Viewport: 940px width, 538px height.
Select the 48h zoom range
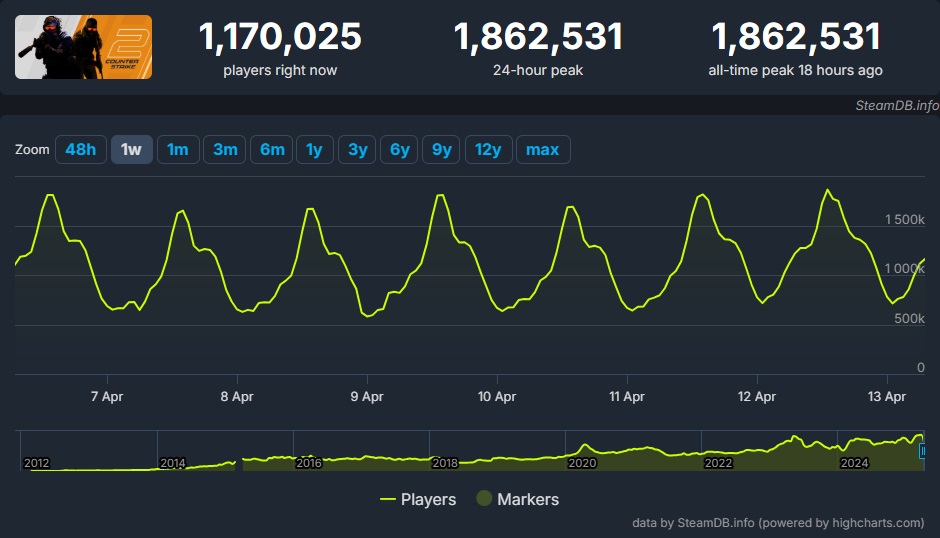[x=81, y=150]
